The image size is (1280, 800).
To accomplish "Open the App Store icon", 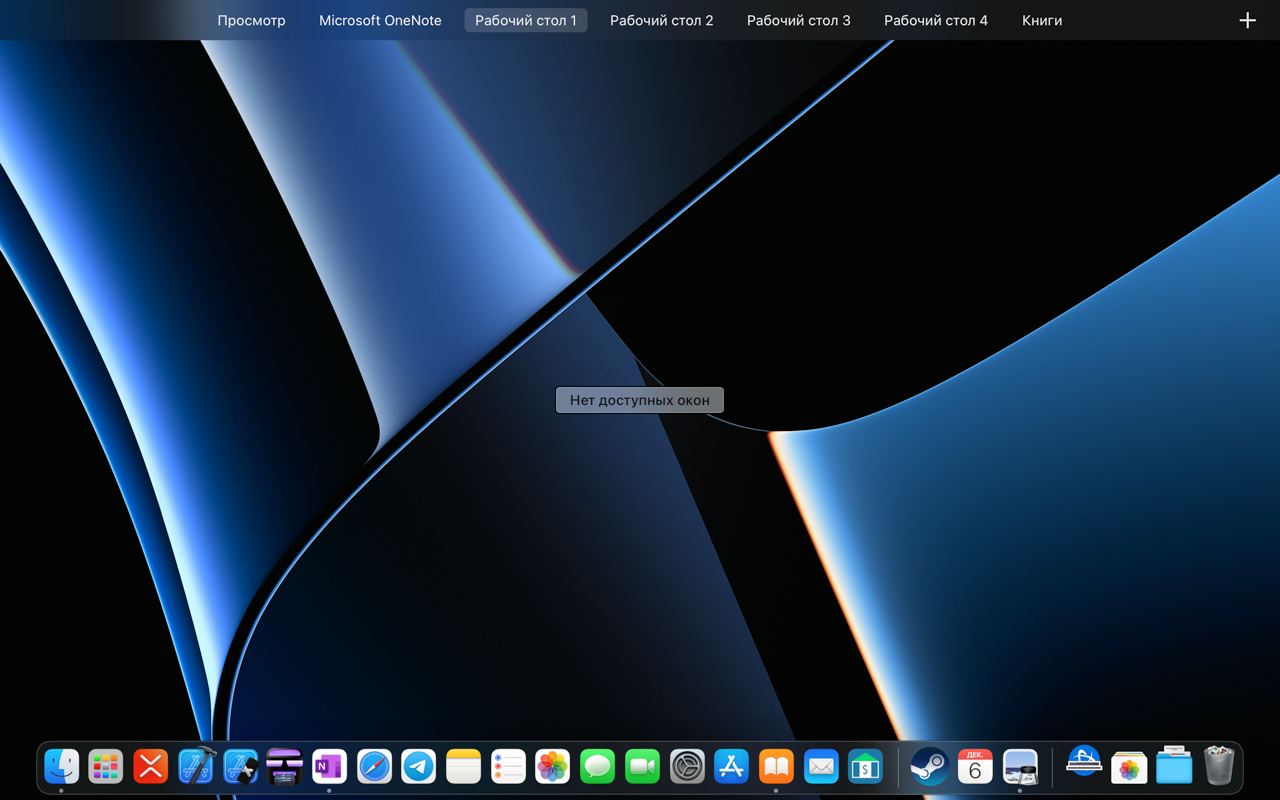I will click(x=732, y=767).
